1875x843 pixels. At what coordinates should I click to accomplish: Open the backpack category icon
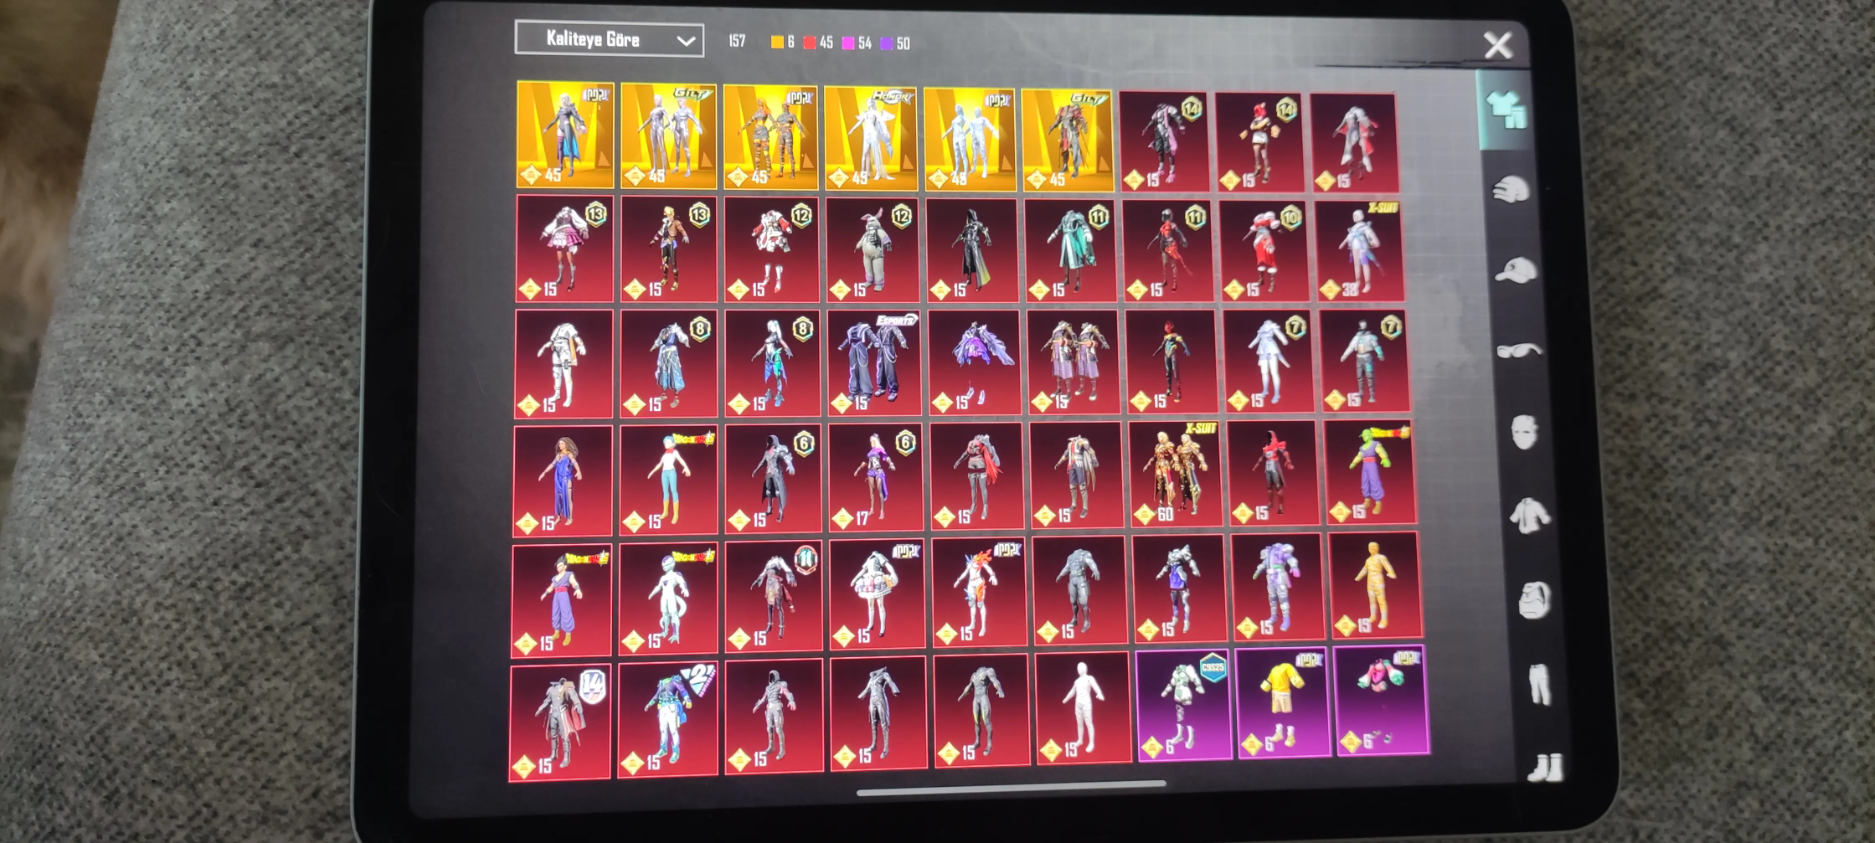[1534, 600]
